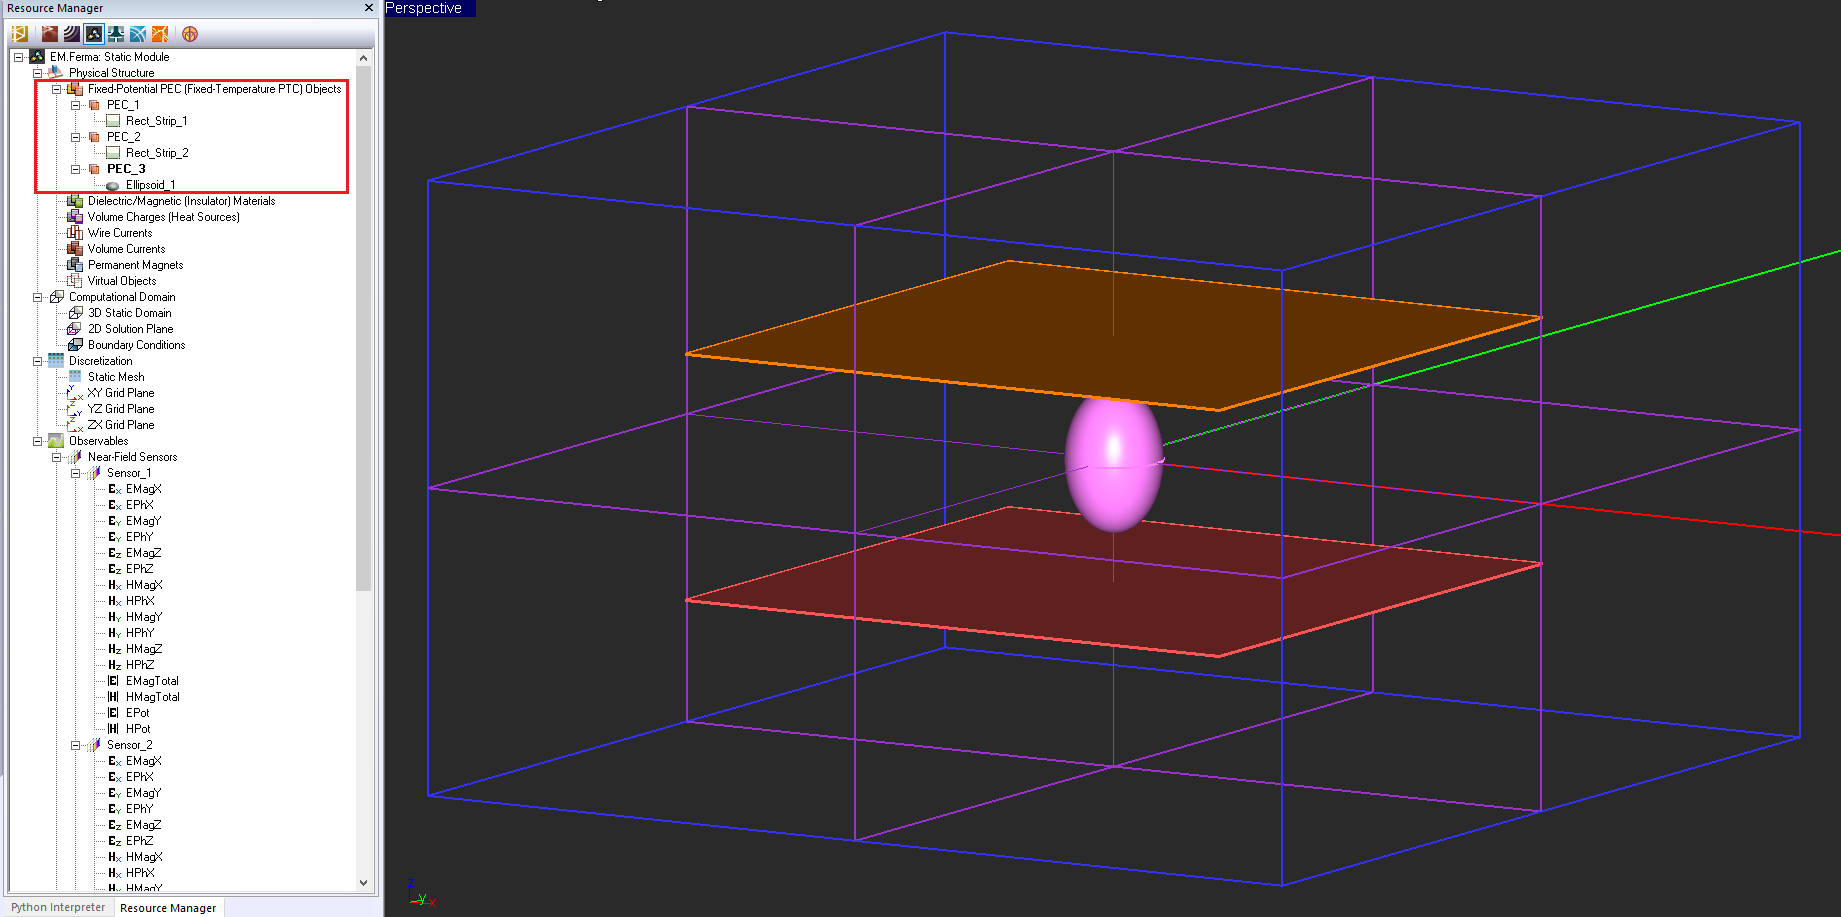Collapse the Computational Domain node

(x=37, y=297)
